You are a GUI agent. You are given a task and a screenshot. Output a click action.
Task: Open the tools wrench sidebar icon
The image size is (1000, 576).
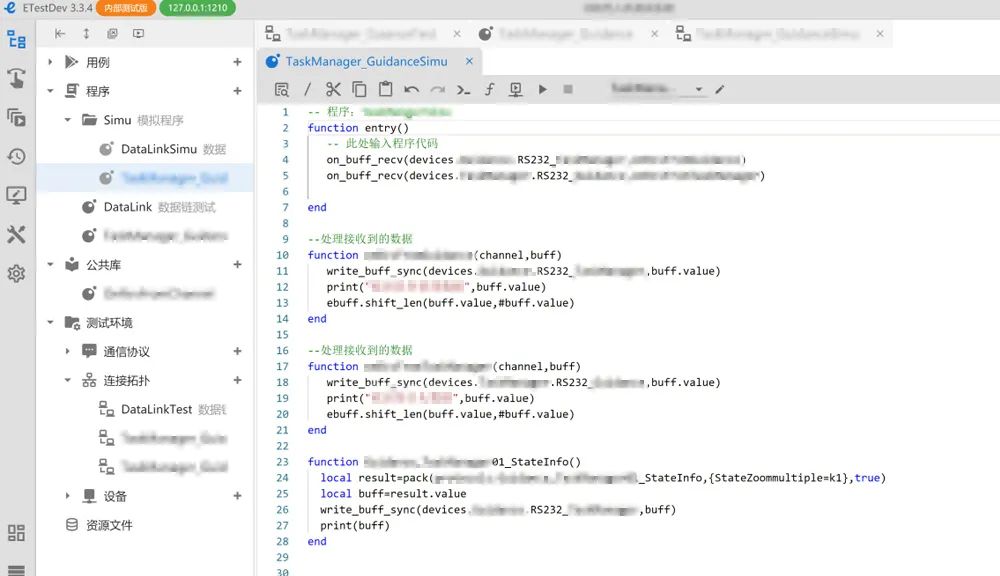[x=17, y=234]
